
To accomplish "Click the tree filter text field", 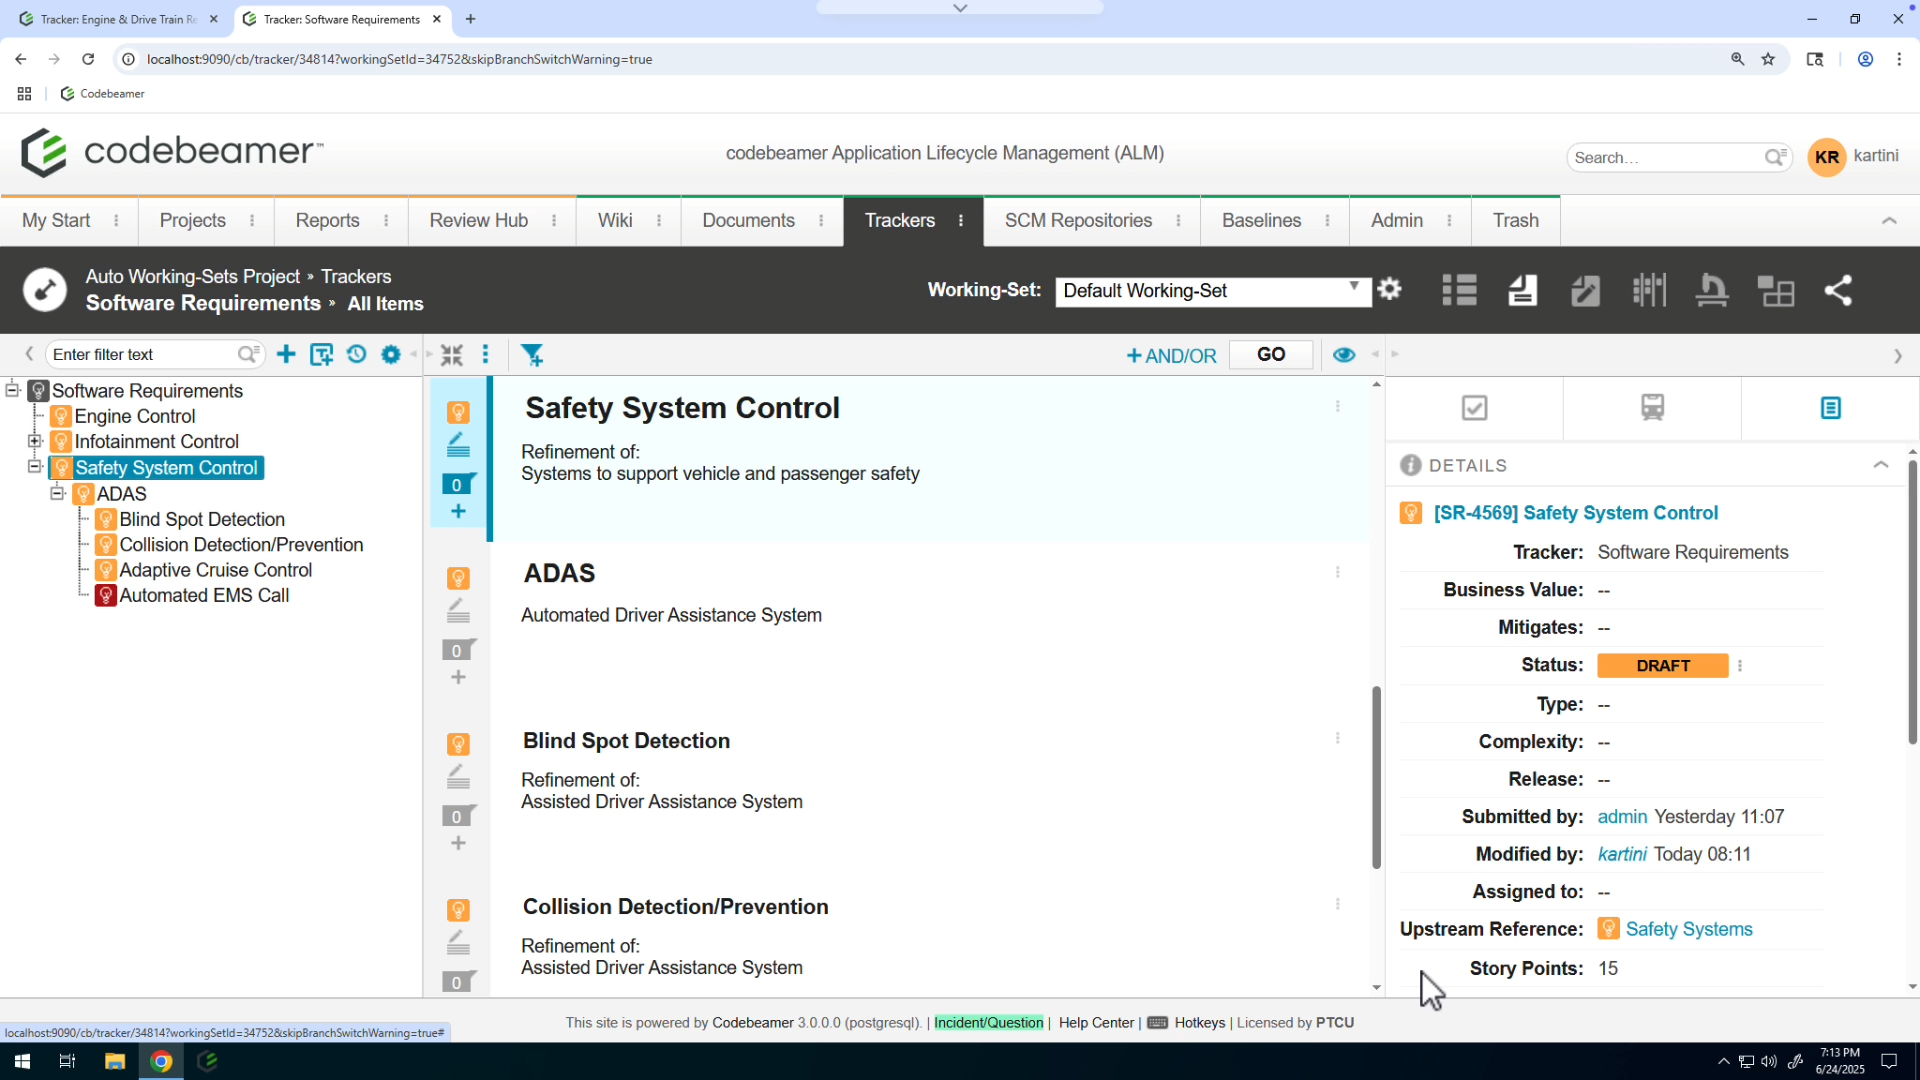I will coord(143,354).
